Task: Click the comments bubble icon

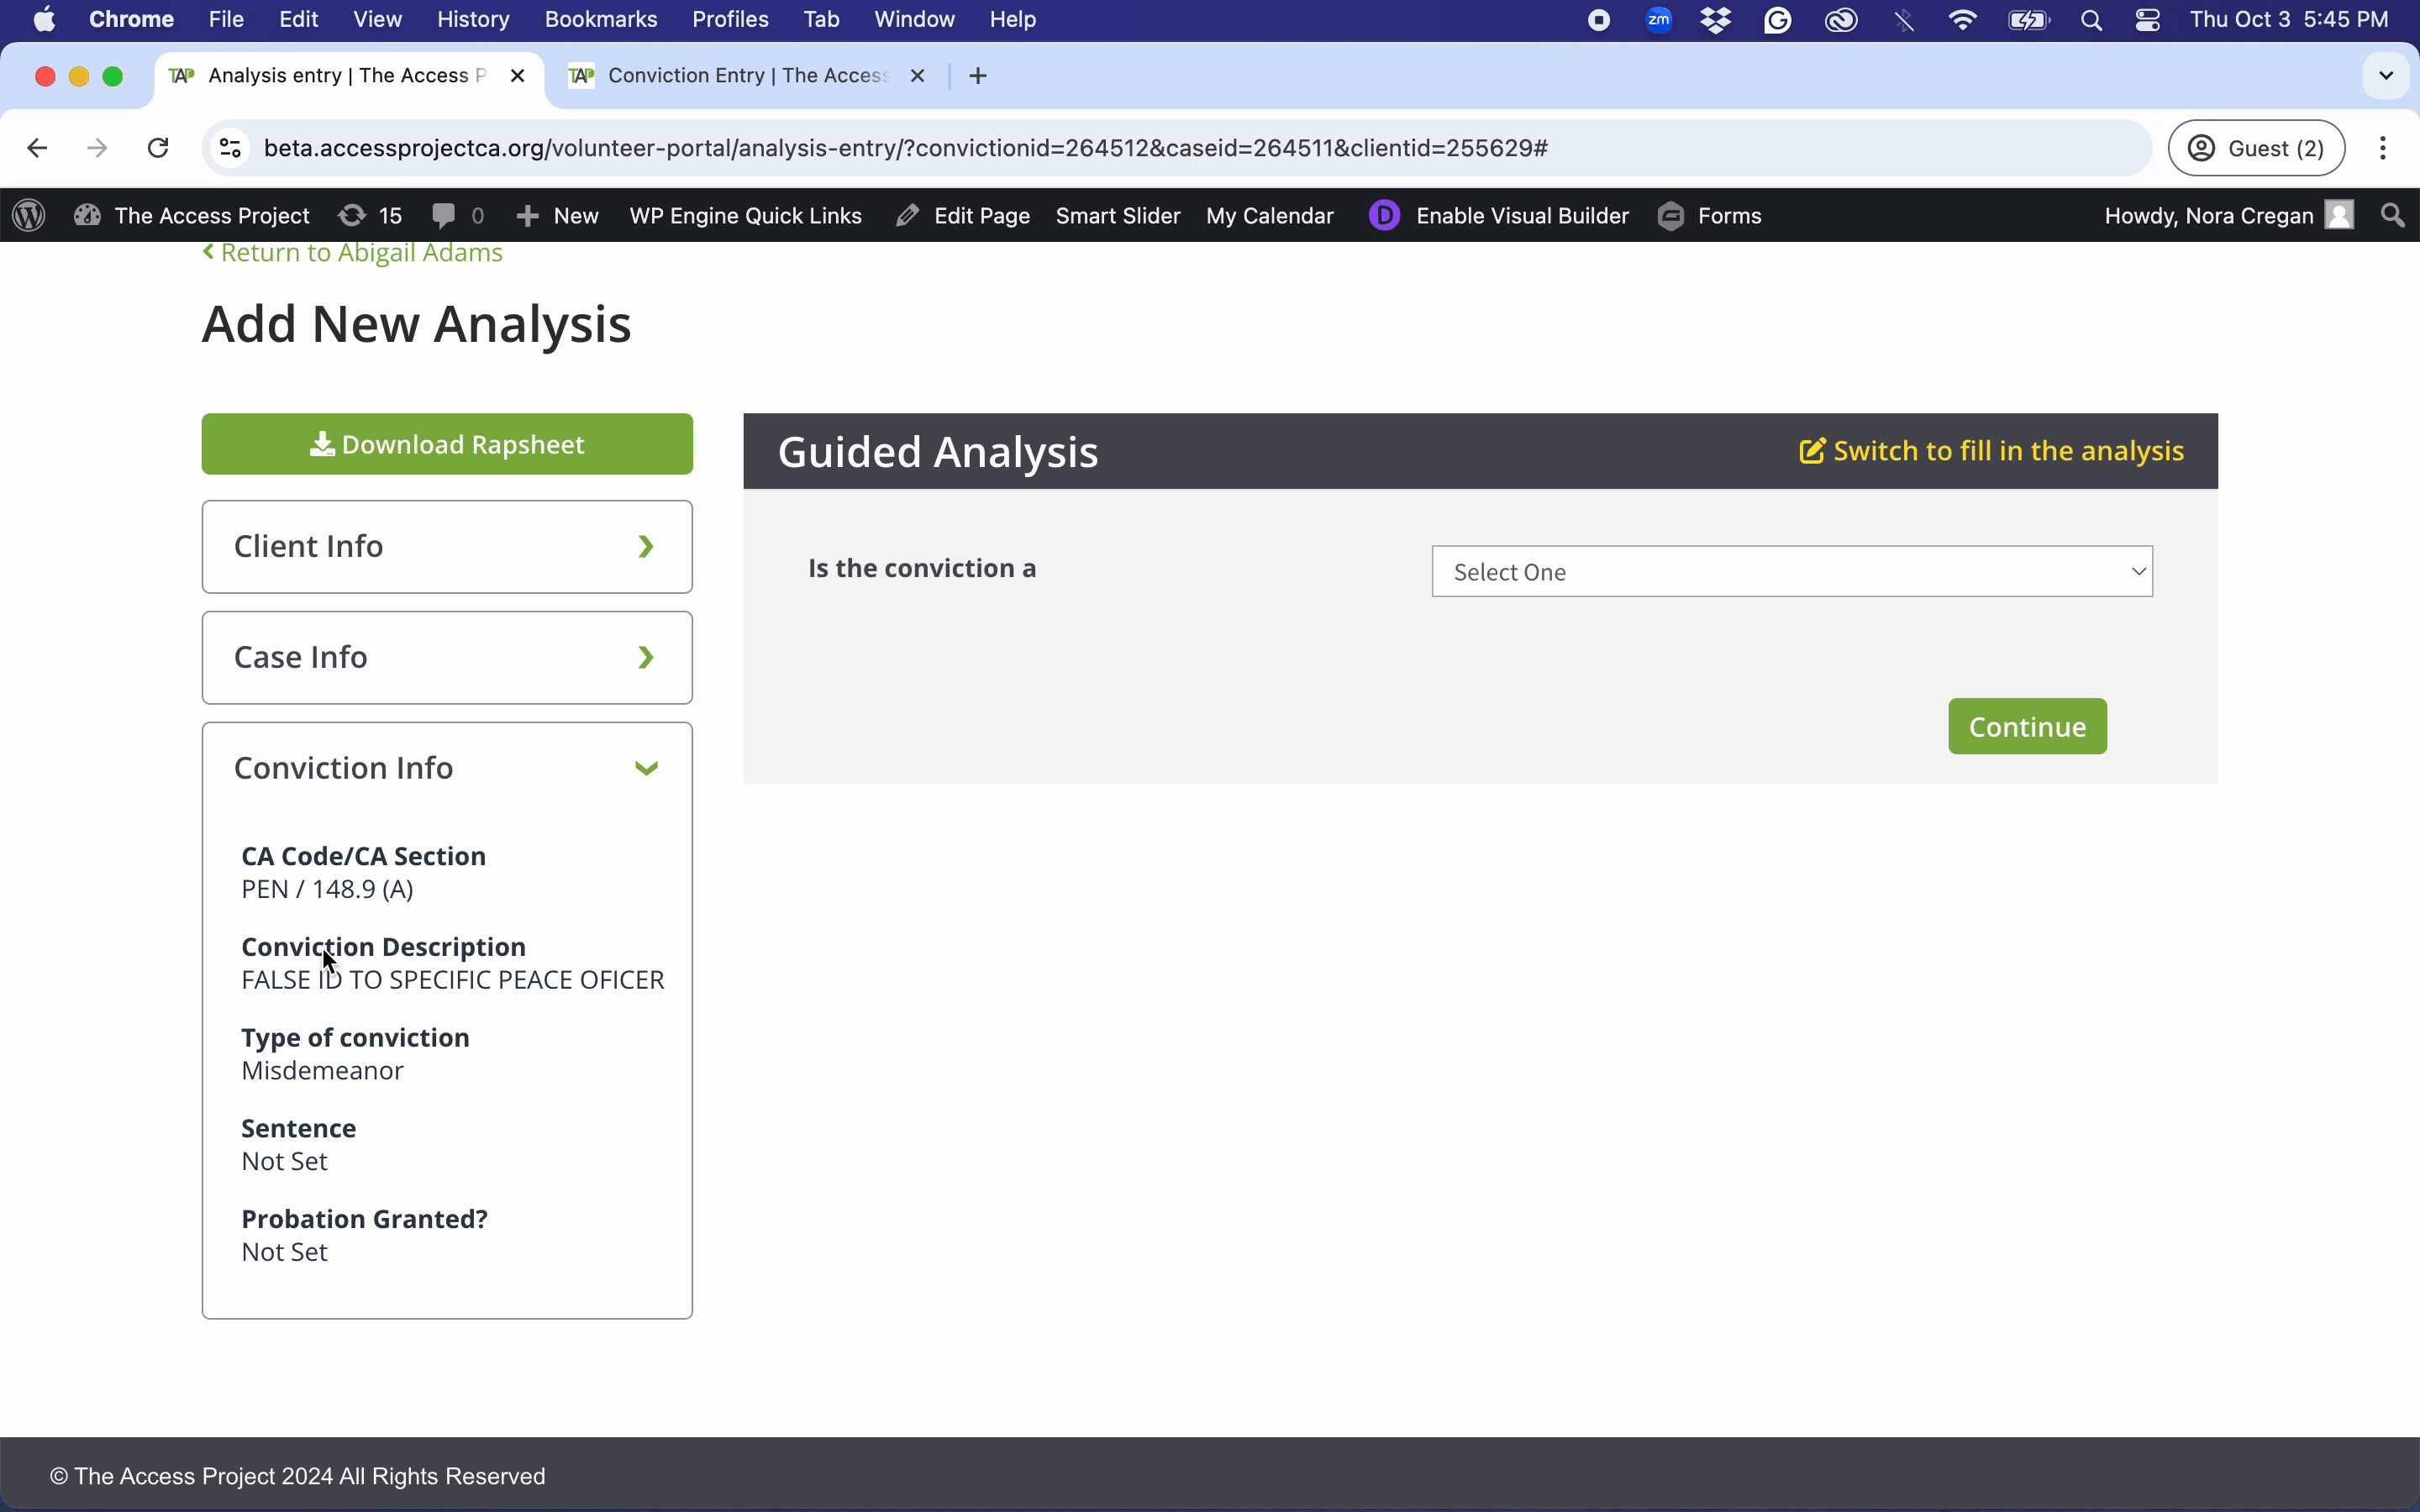Action: pos(445,215)
